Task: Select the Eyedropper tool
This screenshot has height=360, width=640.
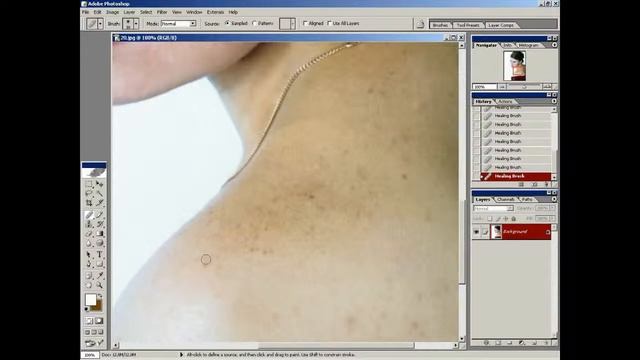Action: click(x=99, y=276)
